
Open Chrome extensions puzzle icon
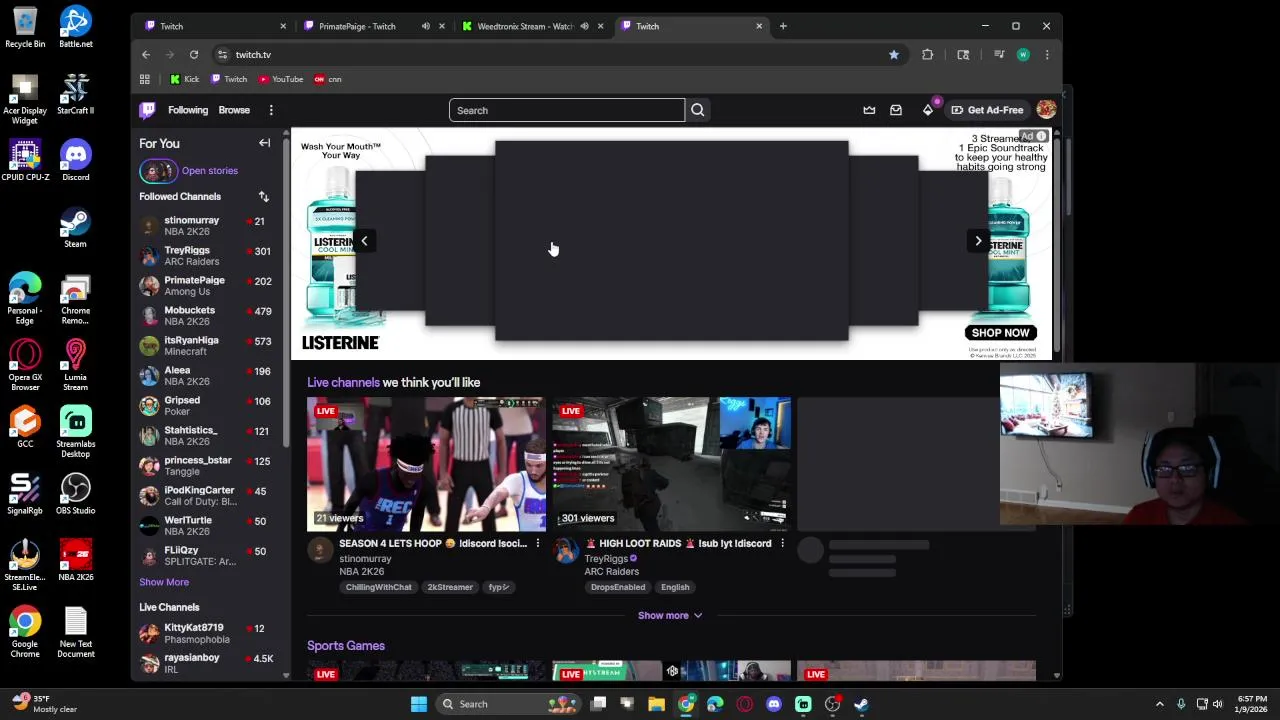(927, 55)
